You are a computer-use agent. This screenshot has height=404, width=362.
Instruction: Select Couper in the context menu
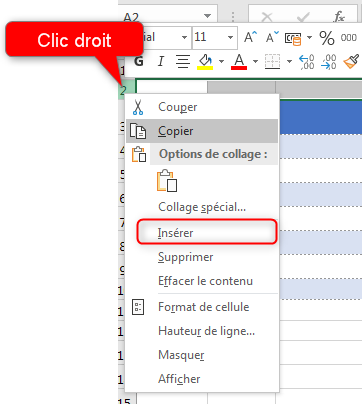tap(202, 107)
